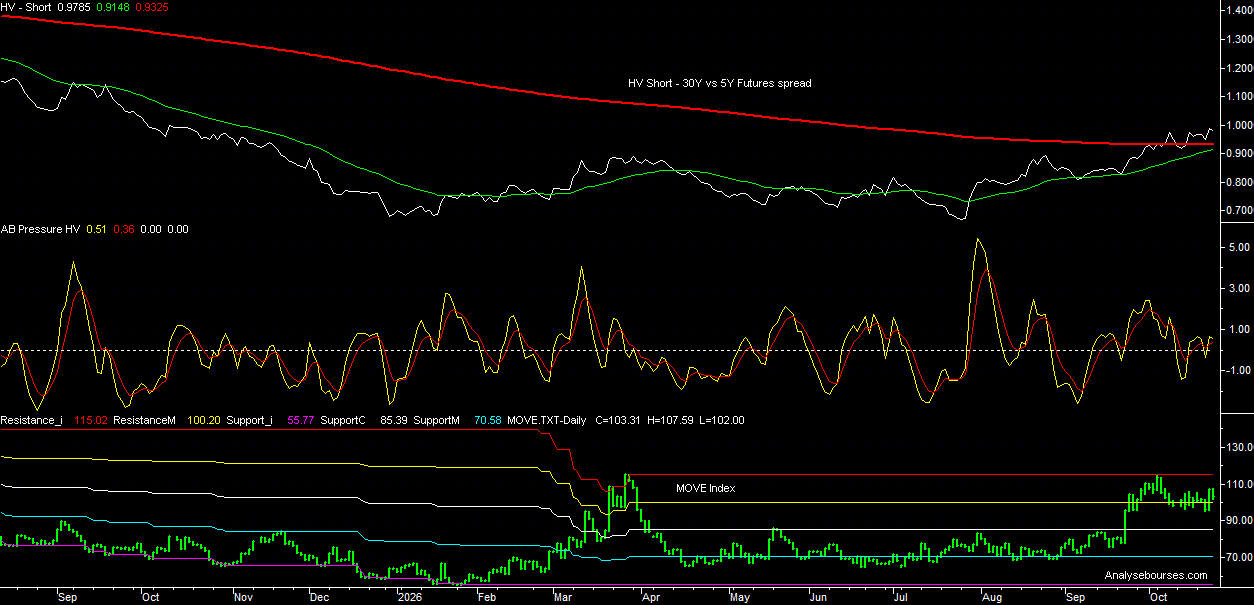The image size is (1254, 605).
Task: Click the ResistanceM legend label
Action: (x=143, y=420)
